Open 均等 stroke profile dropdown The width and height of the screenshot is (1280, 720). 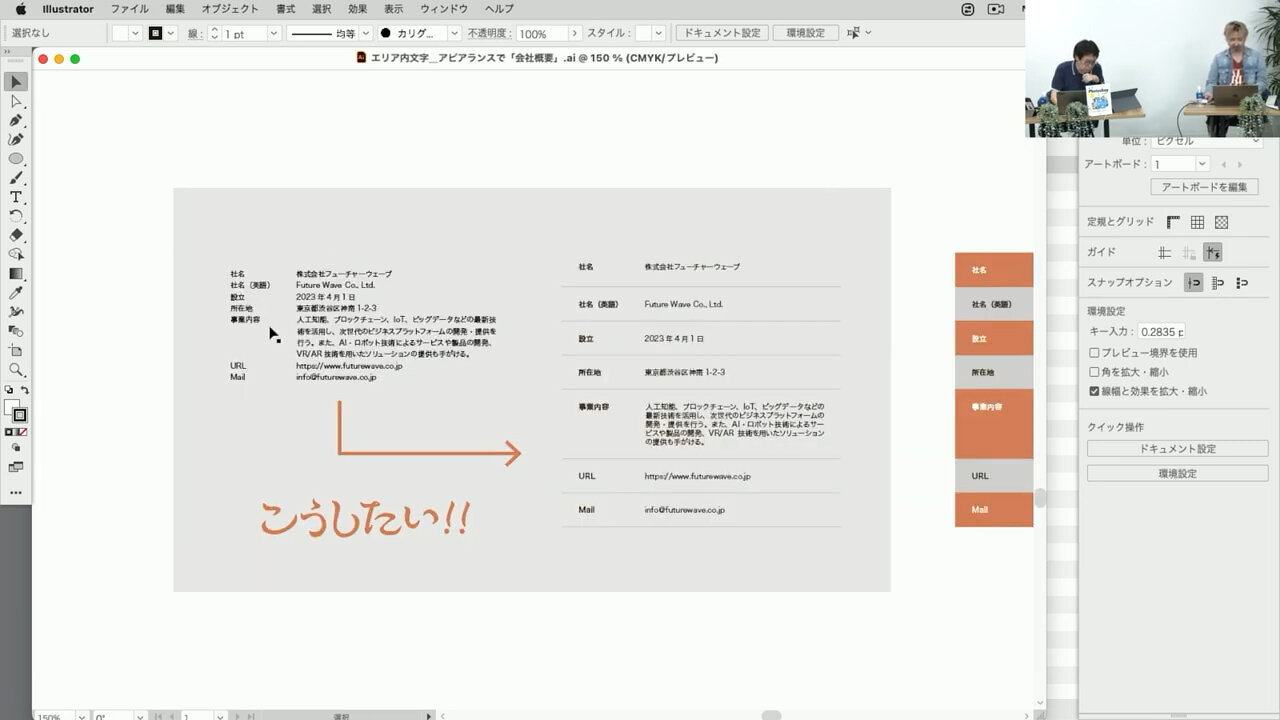click(365, 33)
